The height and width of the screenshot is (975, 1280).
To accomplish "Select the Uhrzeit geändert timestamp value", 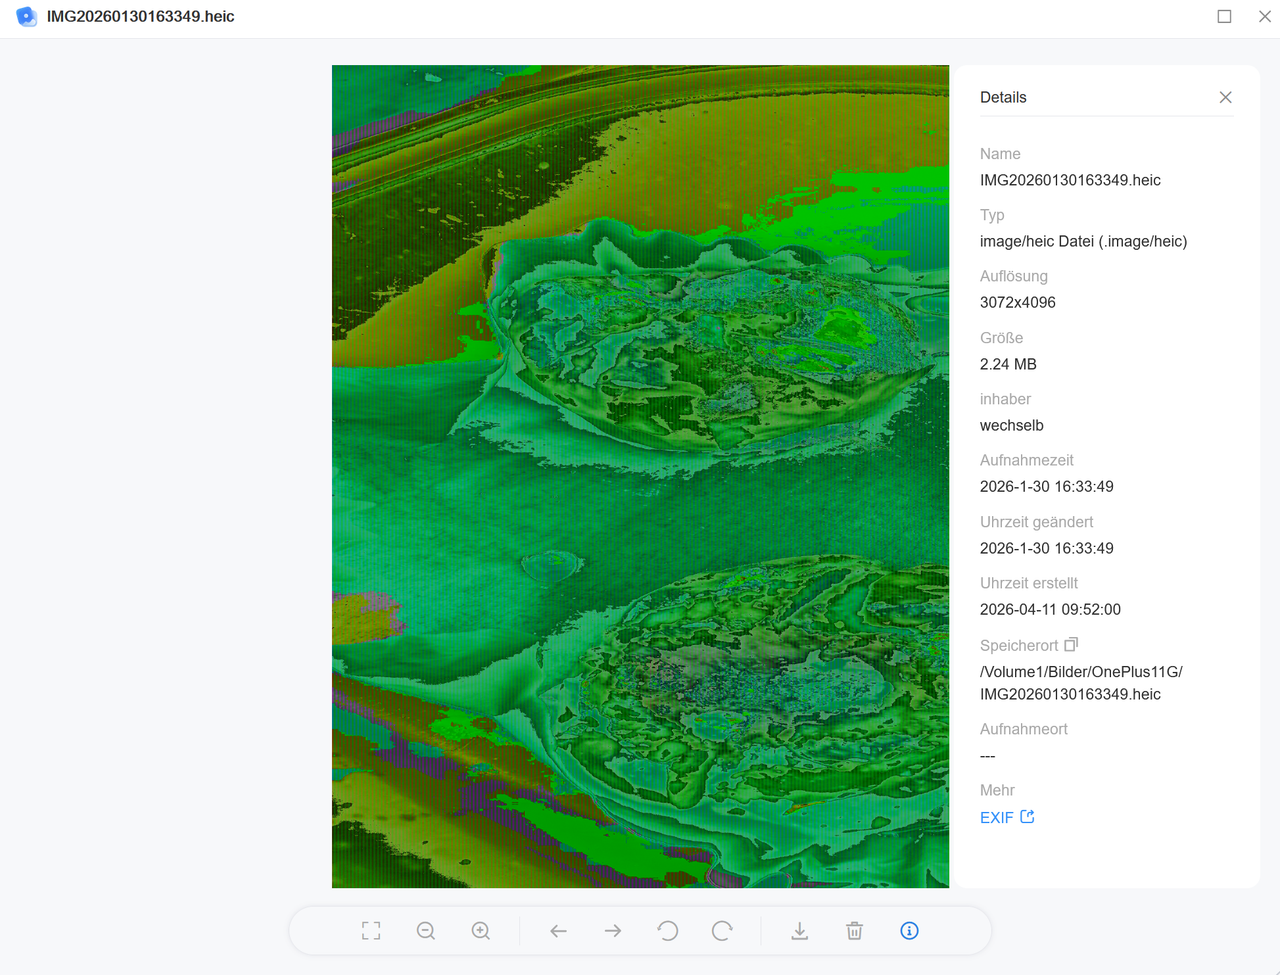I will pyautogui.click(x=1047, y=548).
